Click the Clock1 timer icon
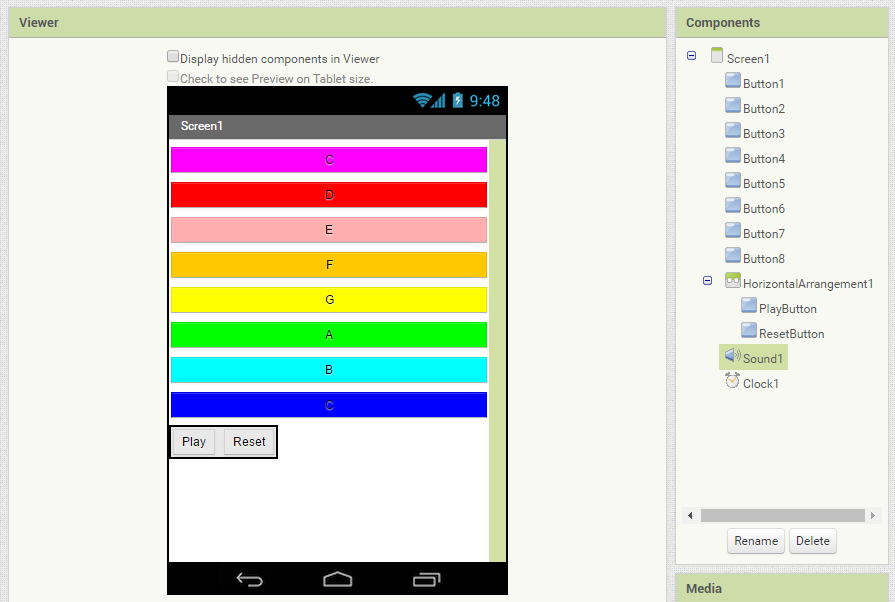This screenshot has height=602, width=895. click(x=731, y=381)
